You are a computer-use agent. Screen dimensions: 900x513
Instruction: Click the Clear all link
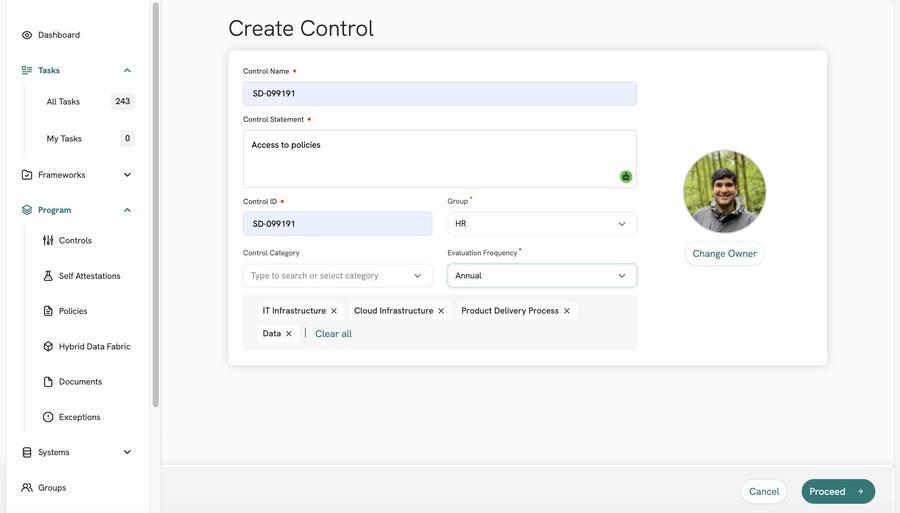[333, 334]
